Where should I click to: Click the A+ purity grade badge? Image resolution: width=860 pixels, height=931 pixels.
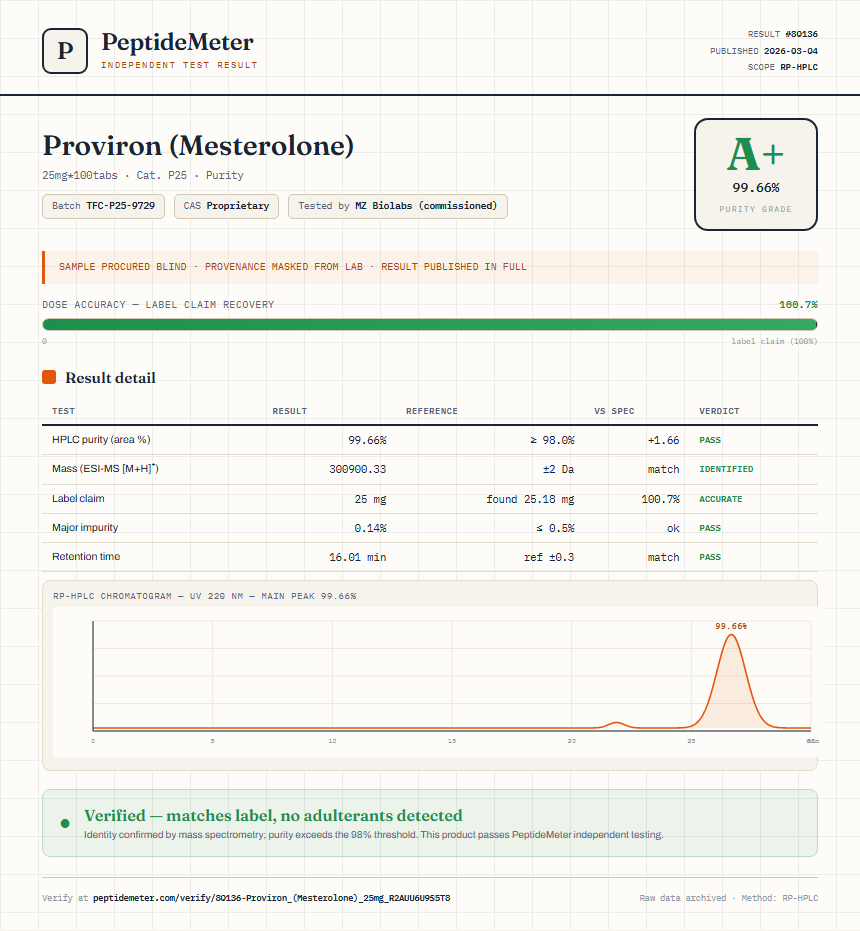tap(755, 175)
